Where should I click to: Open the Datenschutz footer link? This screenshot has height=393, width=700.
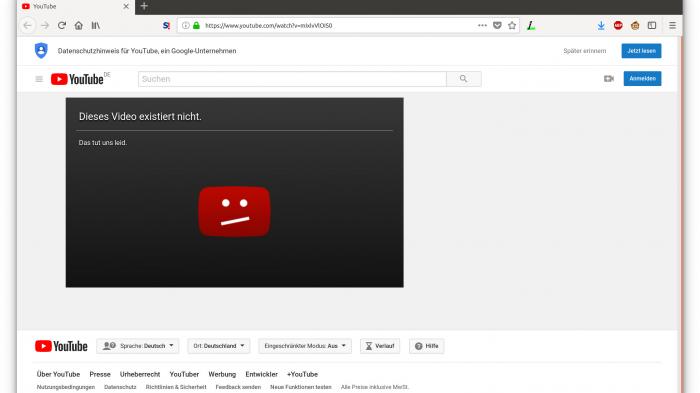120,387
